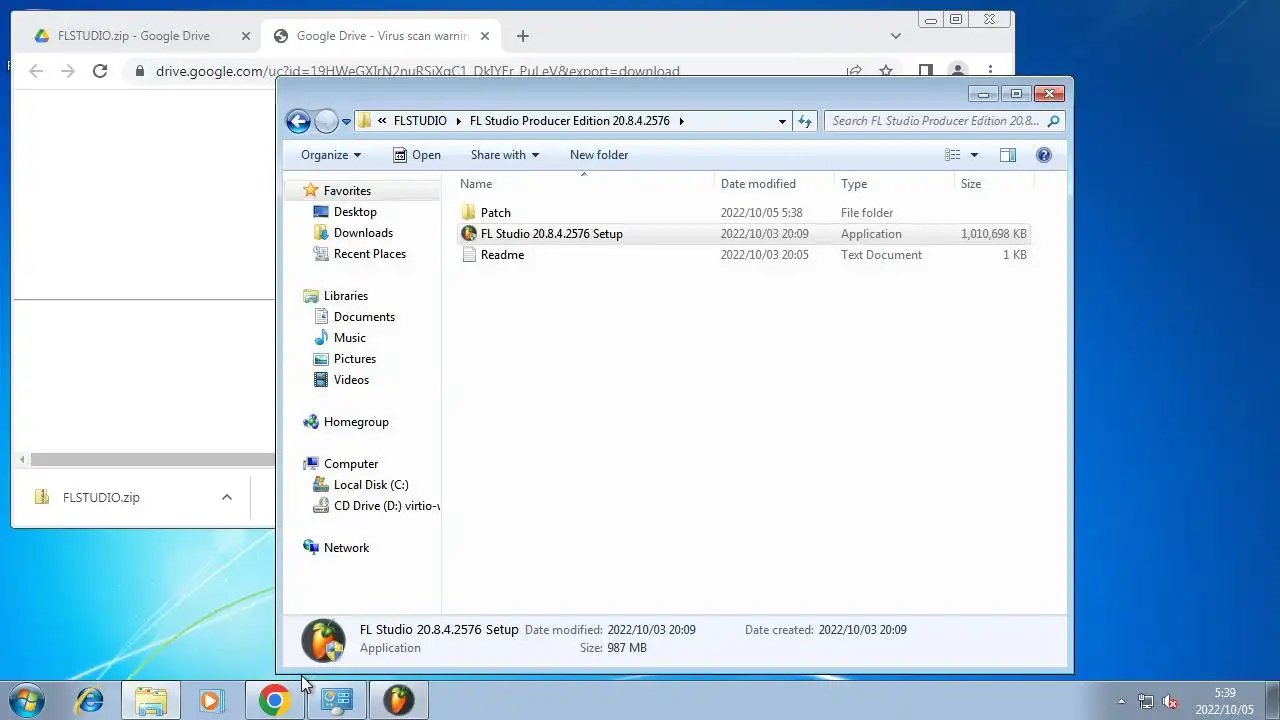Viewport: 1280px width, 720px height.
Task: Click New folder in toolbar
Action: click(599, 155)
